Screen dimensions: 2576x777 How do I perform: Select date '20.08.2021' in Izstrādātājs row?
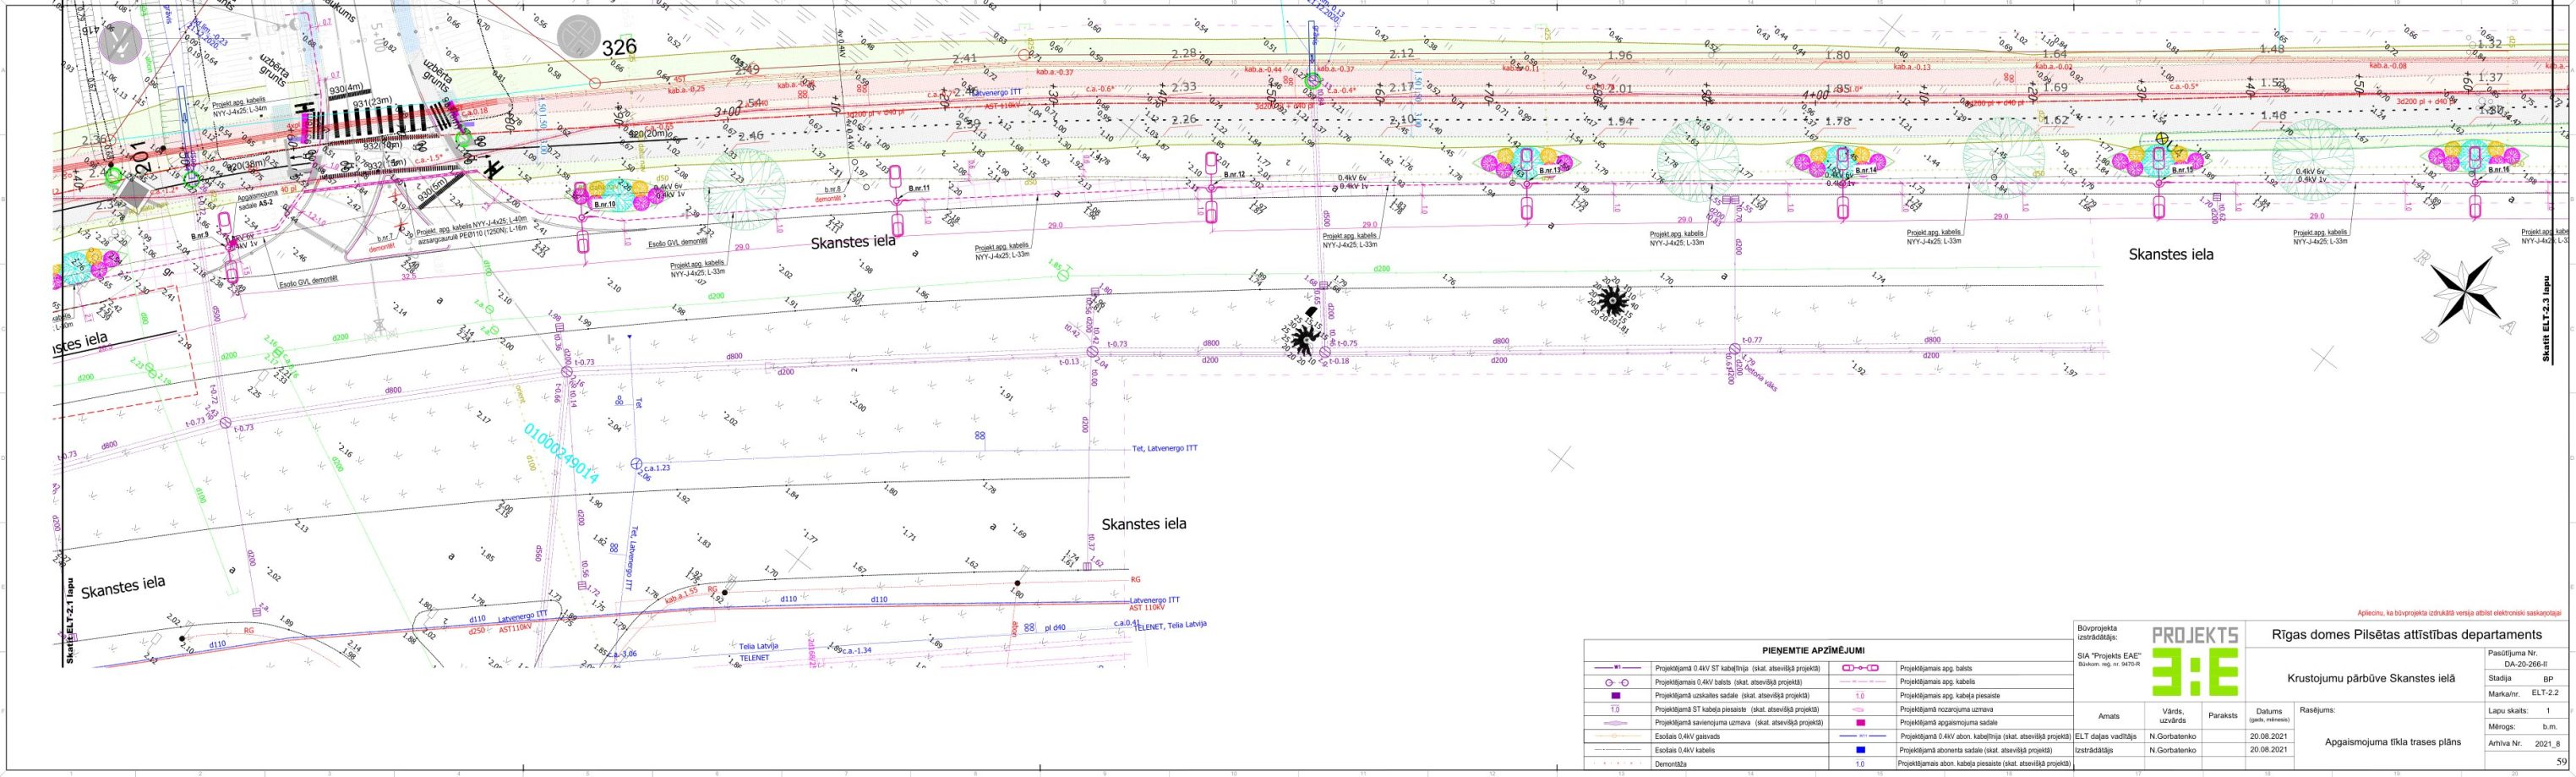[x=2268, y=749]
